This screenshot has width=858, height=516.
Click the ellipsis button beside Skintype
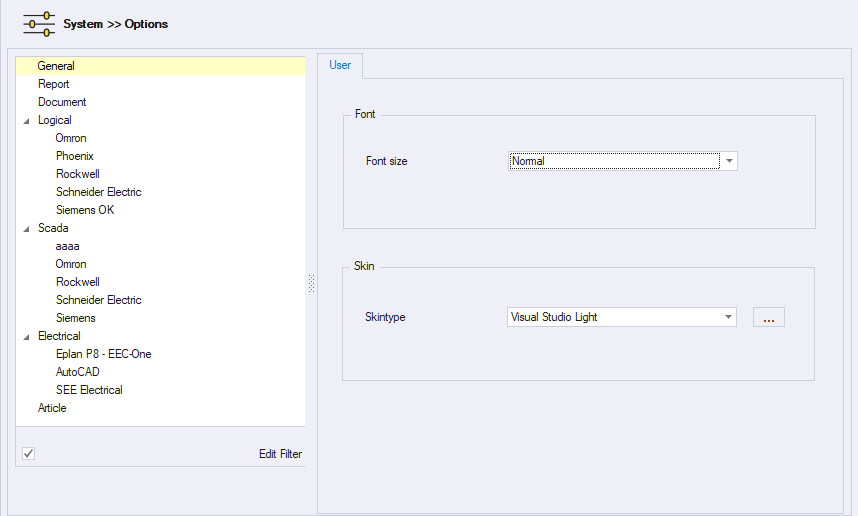coord(768,318)
